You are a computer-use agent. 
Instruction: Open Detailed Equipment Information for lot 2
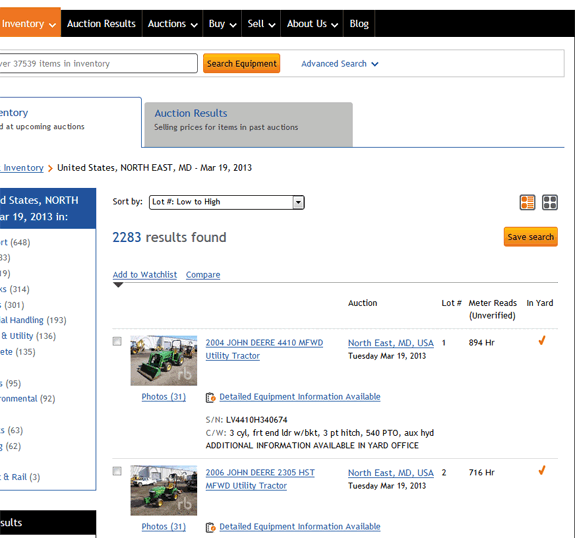(x=300, y=527)
